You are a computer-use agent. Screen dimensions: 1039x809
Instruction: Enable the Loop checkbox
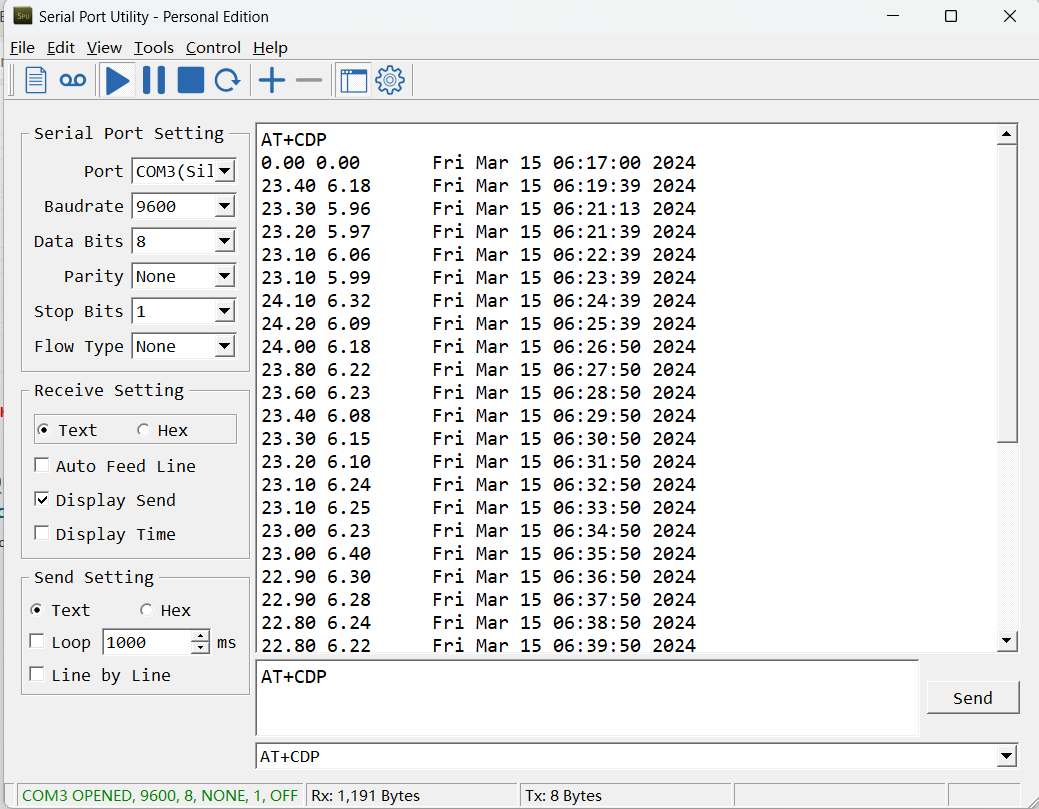point(37,641)
